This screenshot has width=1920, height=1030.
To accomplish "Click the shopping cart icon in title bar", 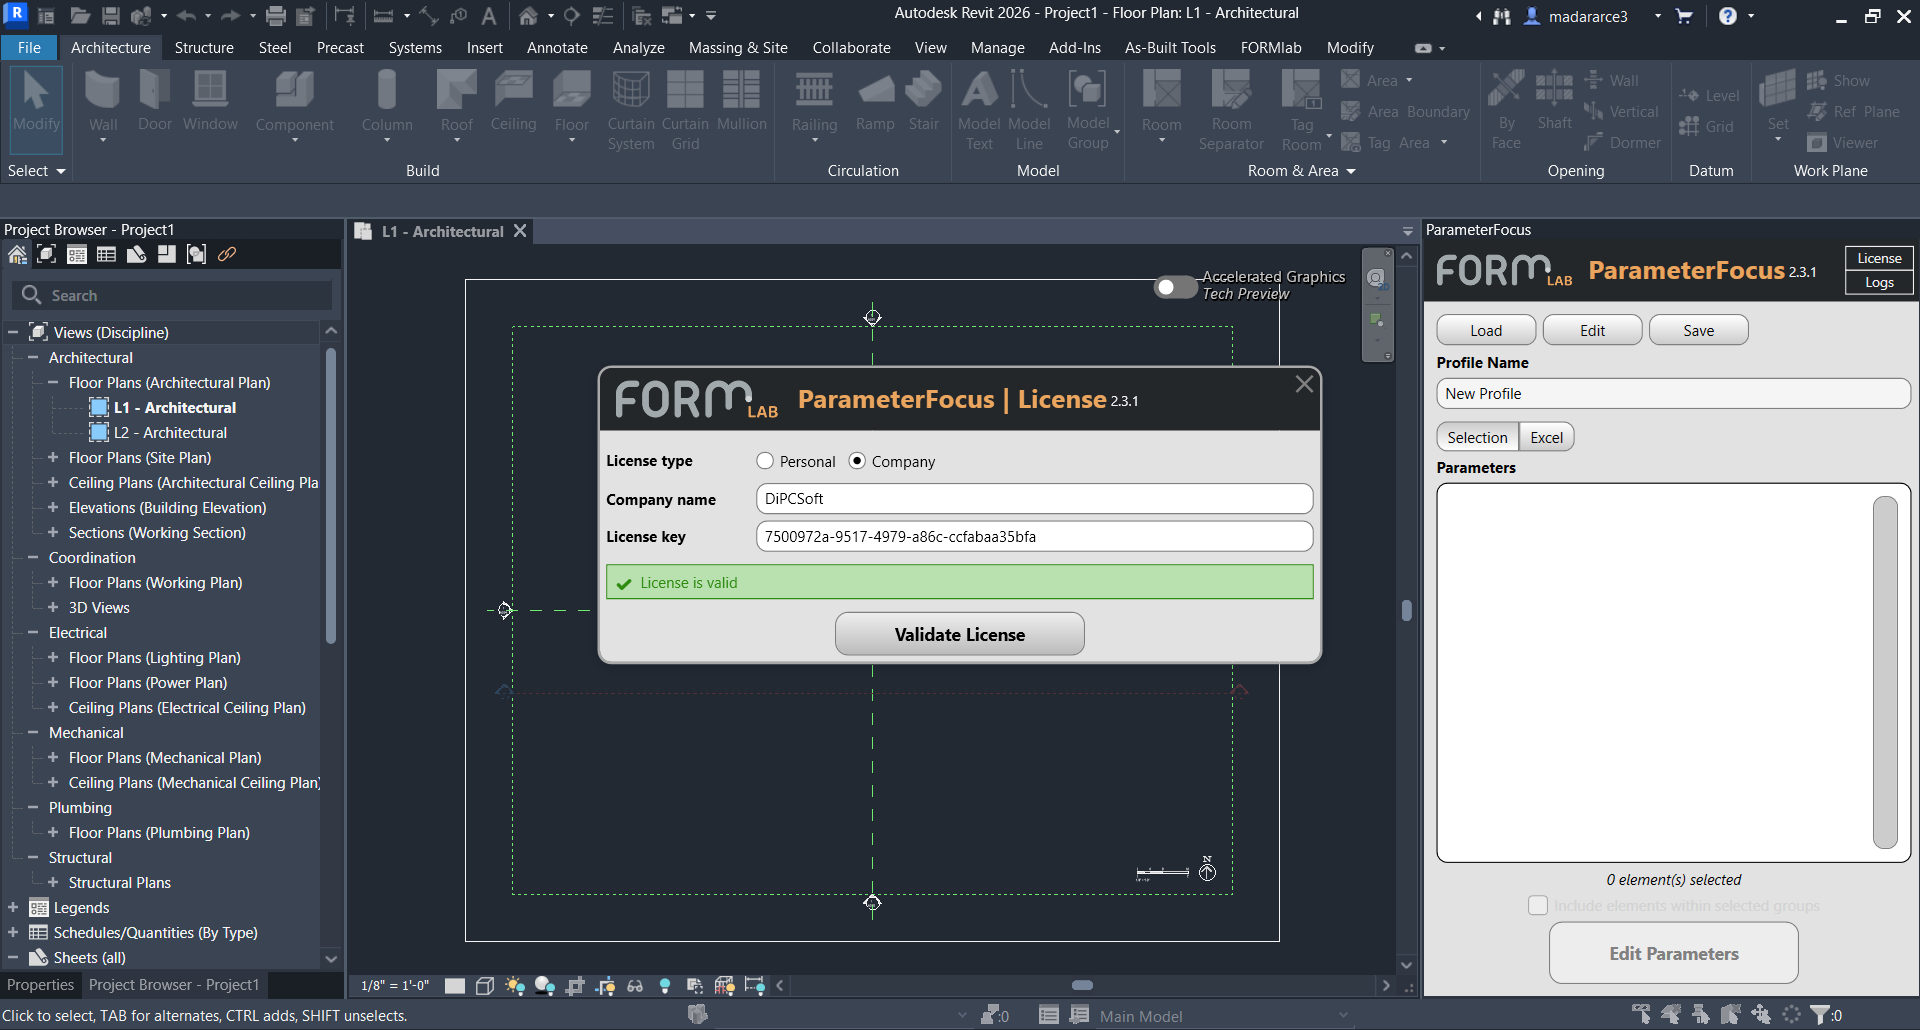I will pos(1684,16).
